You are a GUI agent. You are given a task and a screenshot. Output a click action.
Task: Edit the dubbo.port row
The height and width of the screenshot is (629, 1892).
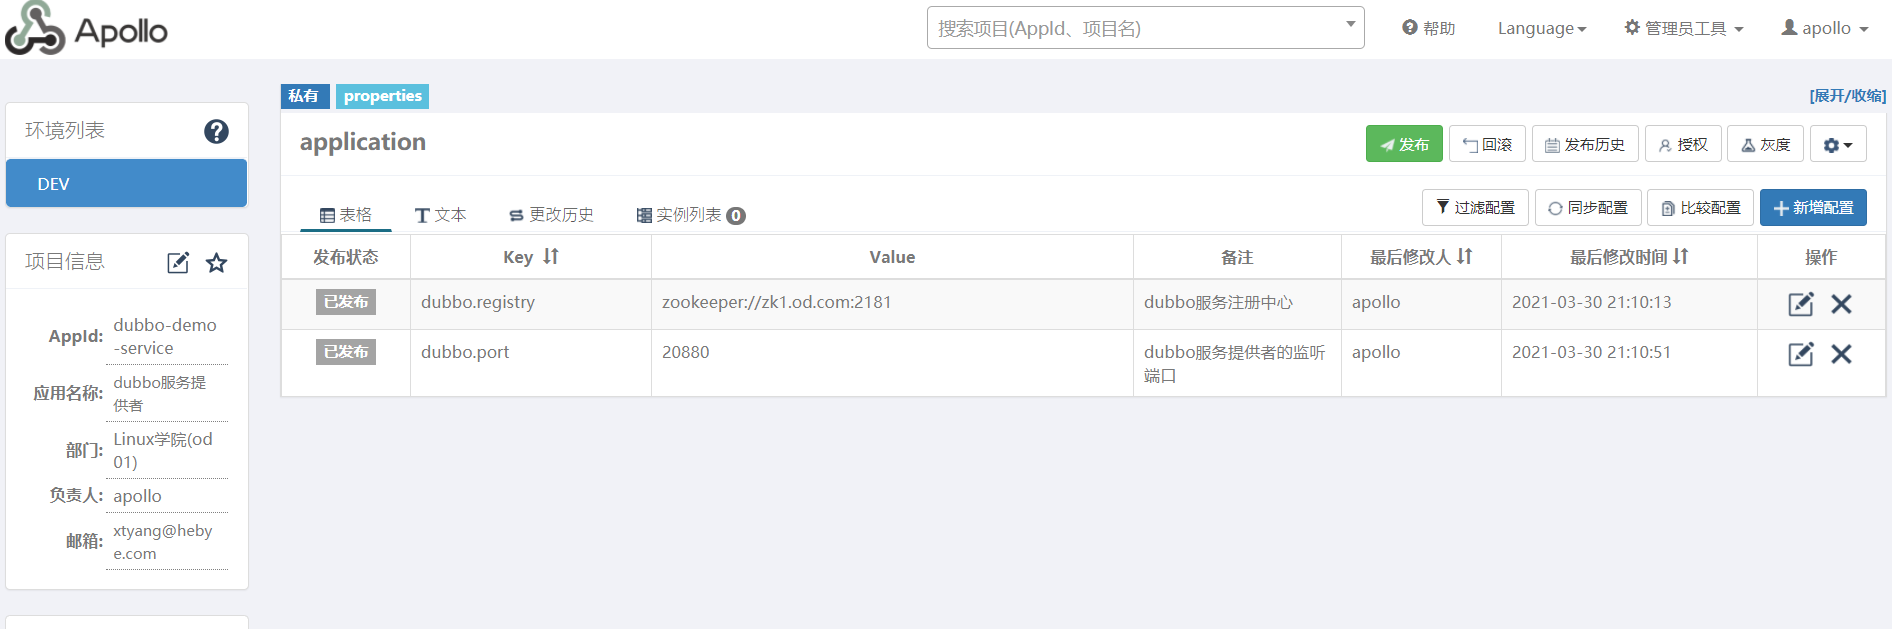(1801, 354)
